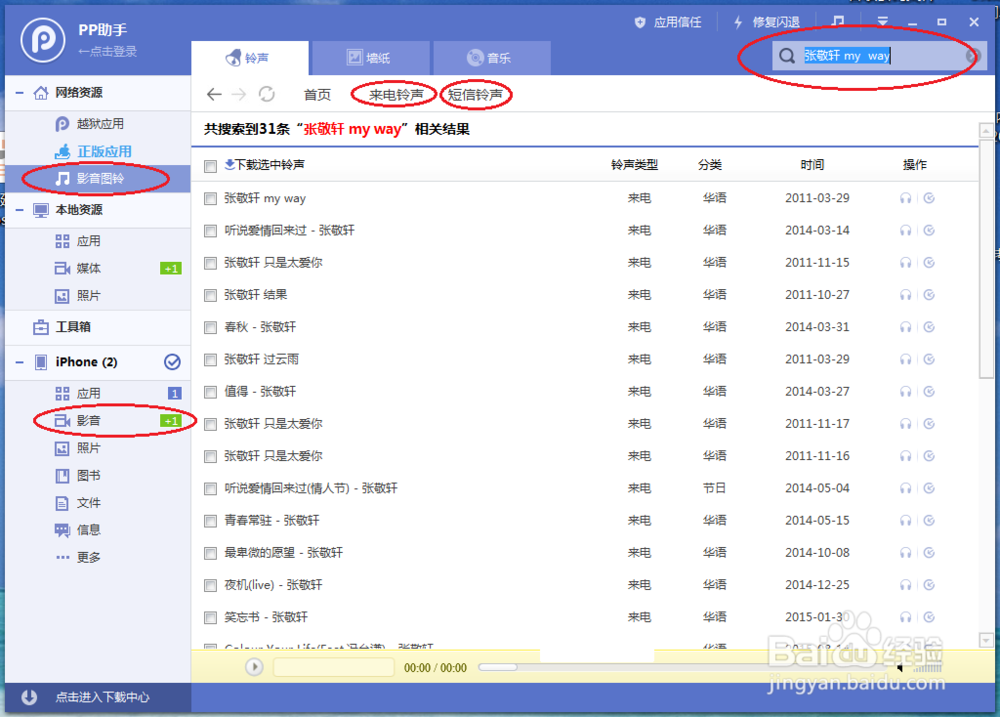Screen dimensions: 1000x717
Task: Click 点击进入下载中心
Action: (x=102, y=697)
